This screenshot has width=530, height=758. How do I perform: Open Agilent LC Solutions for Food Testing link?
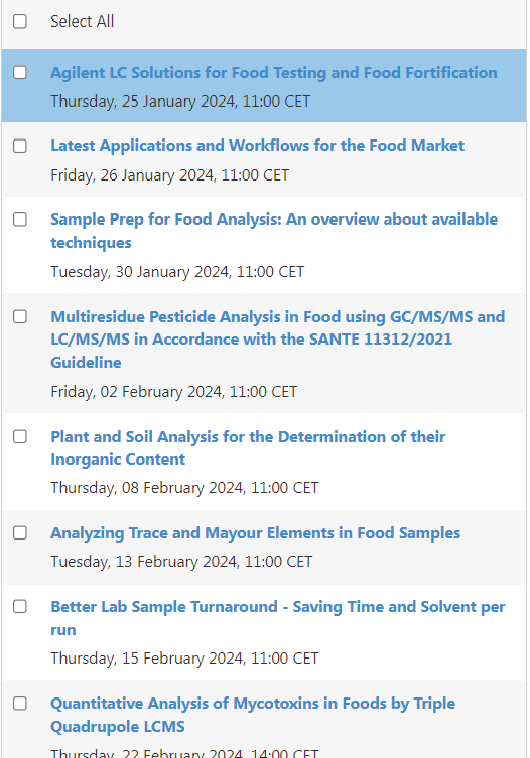click(274, 73)
